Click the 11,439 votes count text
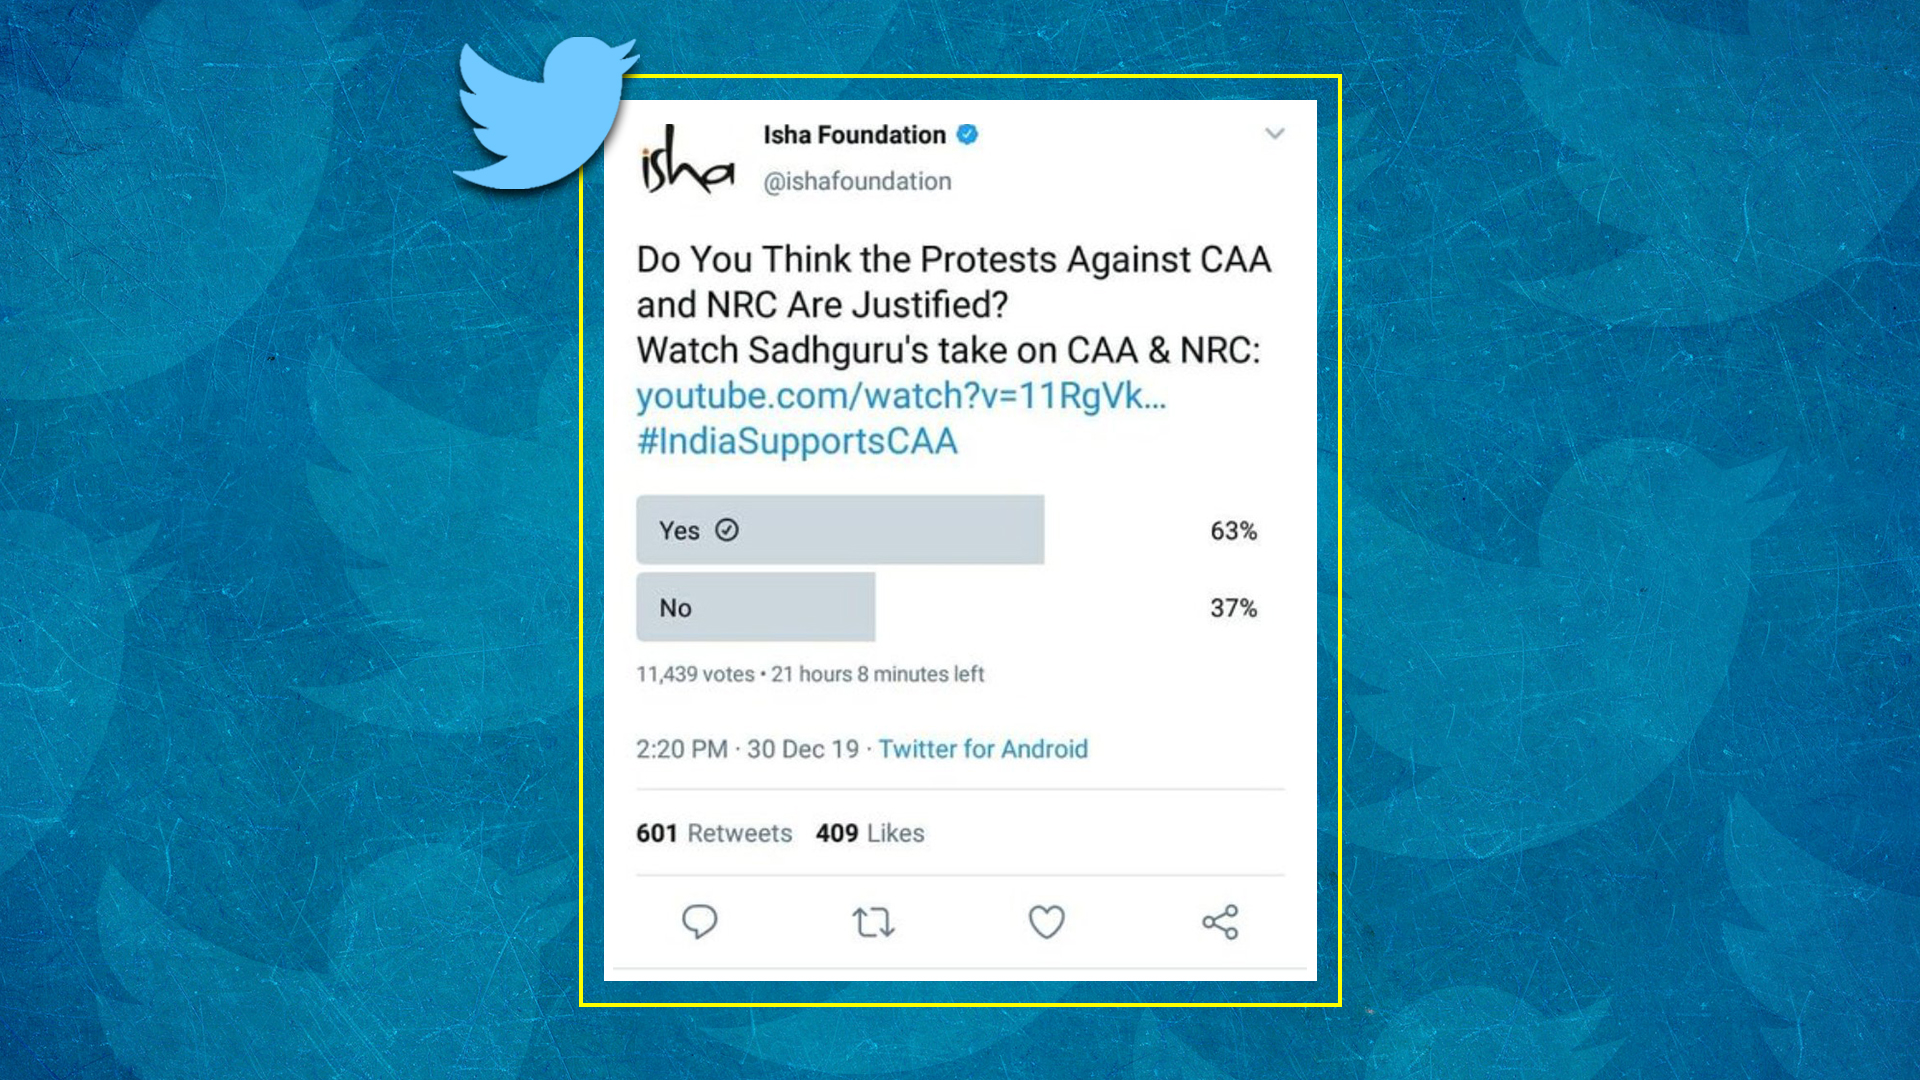The image size is (1920, 1080). (x=695, y=674)
